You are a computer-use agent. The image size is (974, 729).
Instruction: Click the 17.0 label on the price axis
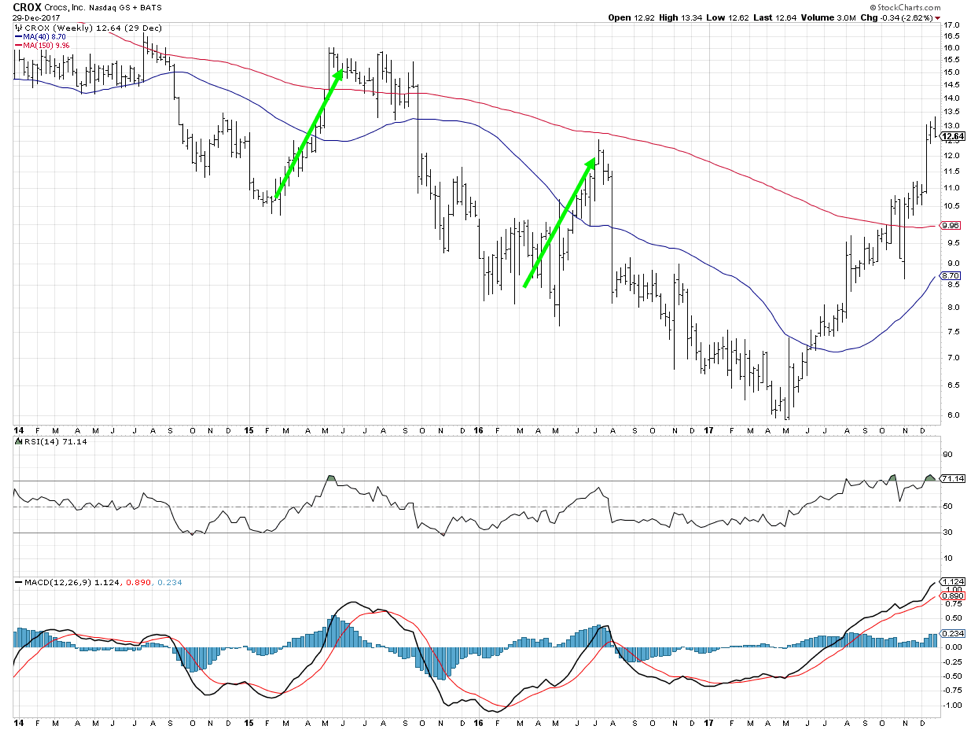[x=951, y=25]
